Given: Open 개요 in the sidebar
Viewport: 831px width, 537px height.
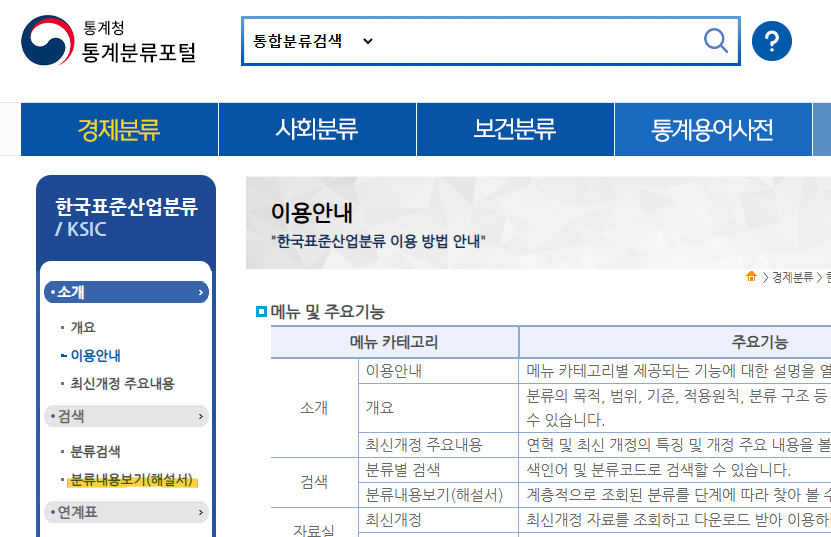Looking at the screenshot, I should click(x=83, y=327).
